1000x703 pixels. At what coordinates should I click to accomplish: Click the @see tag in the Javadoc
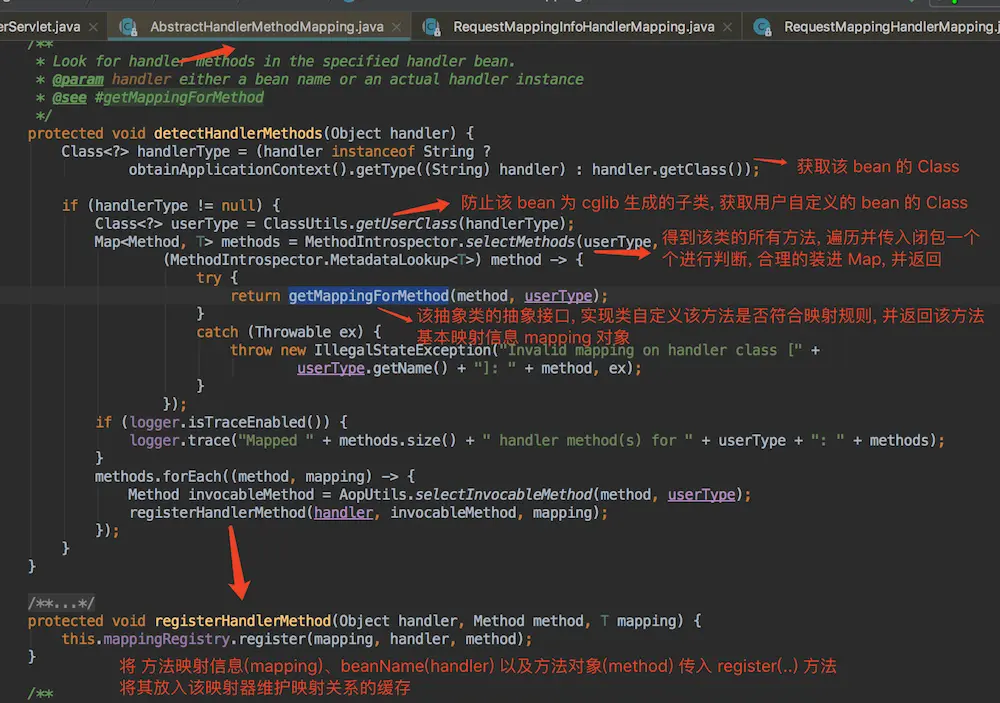click(x=69, y=97)
